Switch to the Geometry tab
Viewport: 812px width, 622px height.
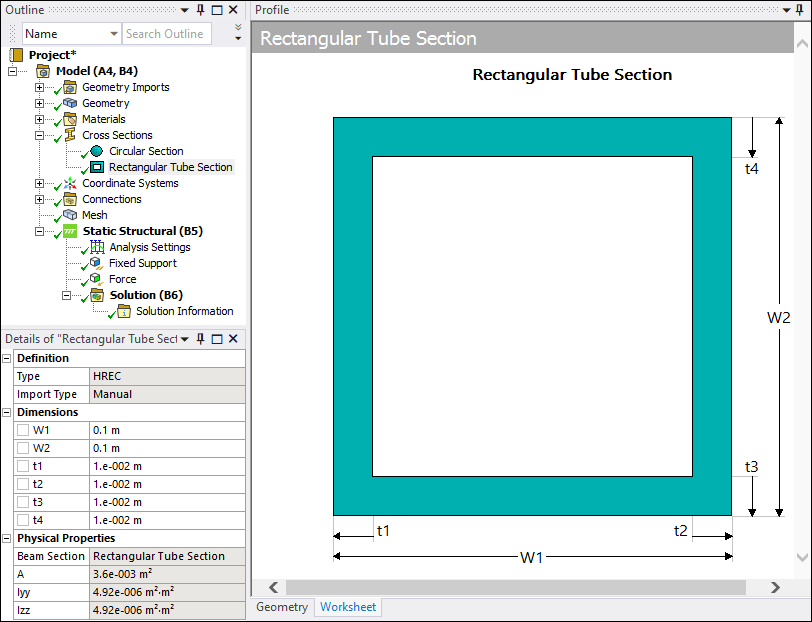(282, 607)
